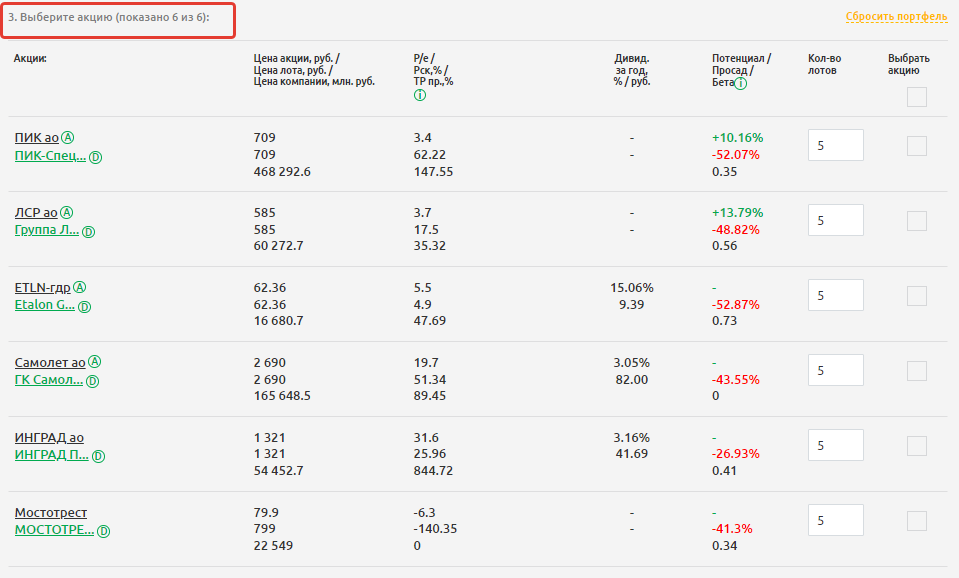
Task: Tick the select-all checkbox under Выбрать акцию
Action: 916,97
